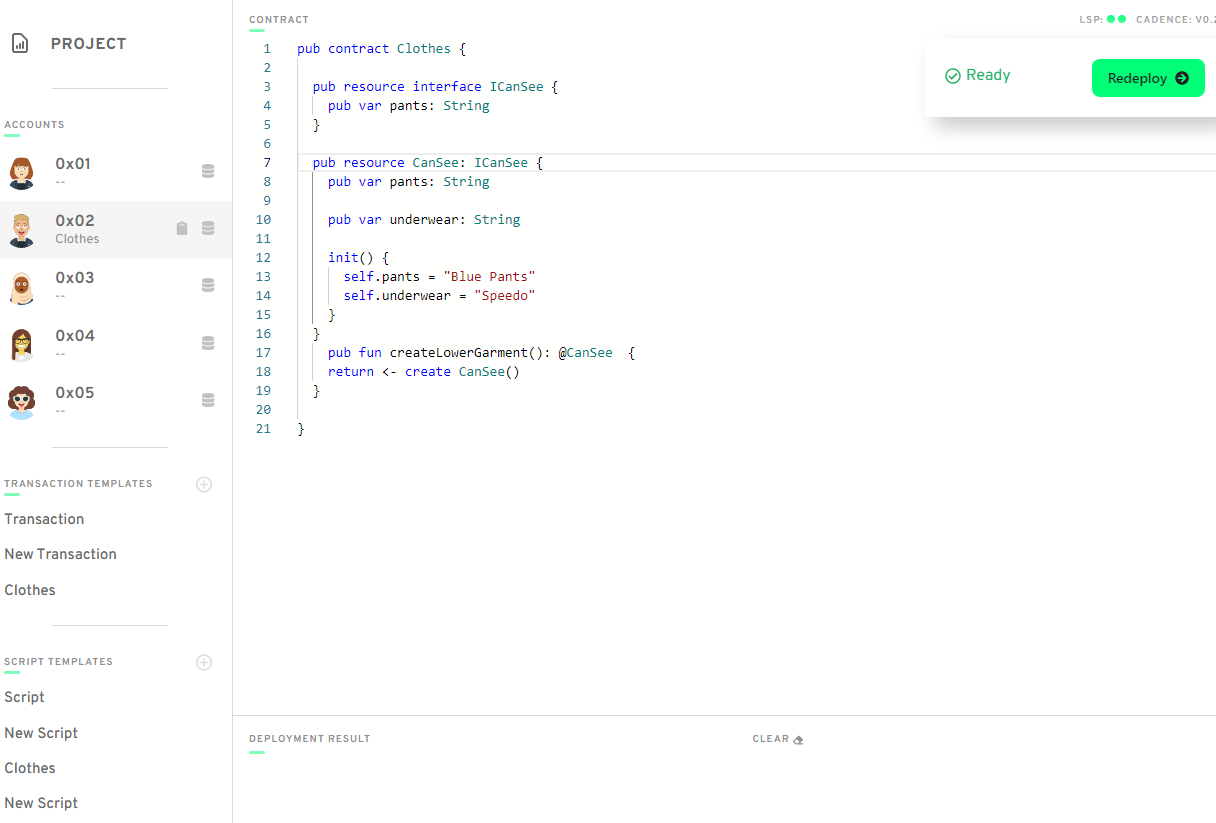1216x823 pixels.
Task: Add a new script template with plus icon
Action: click(x=204, y=662)
